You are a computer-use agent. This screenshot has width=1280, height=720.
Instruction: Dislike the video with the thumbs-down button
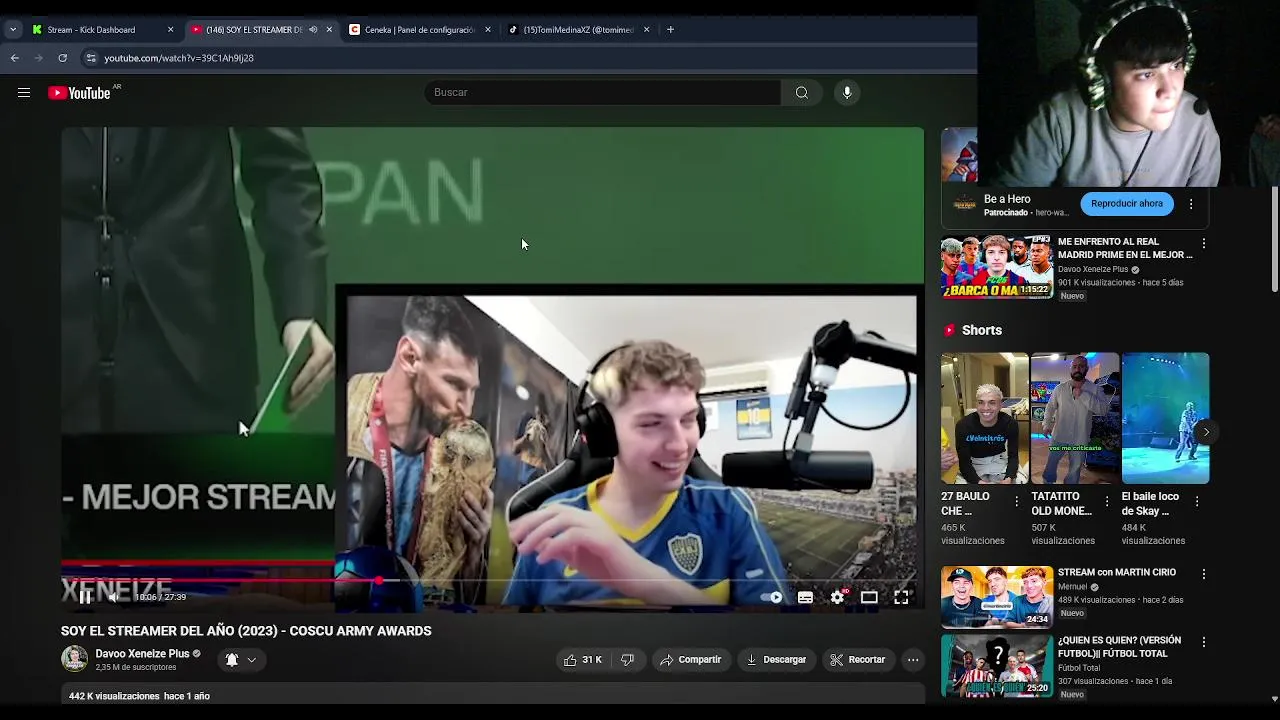(x=627, y=660)
